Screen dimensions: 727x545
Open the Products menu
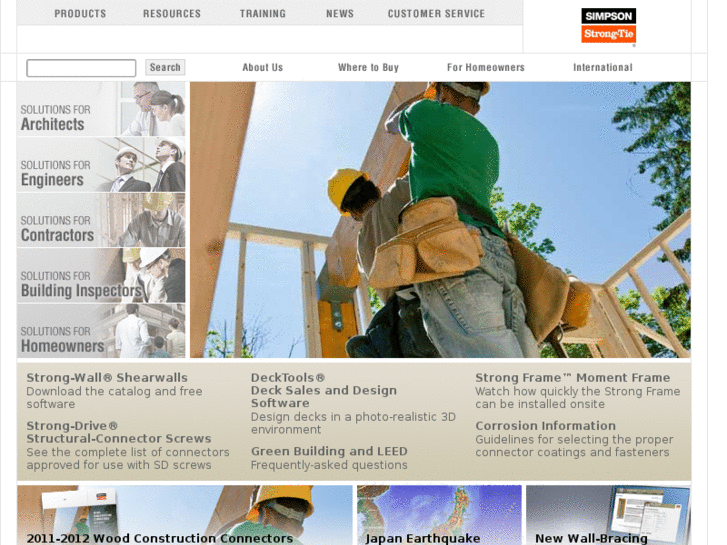tap(80, 14)
